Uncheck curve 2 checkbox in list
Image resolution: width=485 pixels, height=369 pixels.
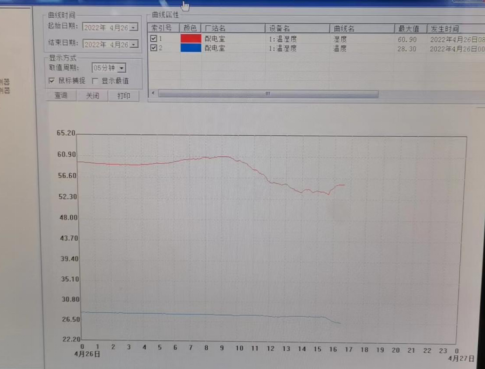click(153, 48)
